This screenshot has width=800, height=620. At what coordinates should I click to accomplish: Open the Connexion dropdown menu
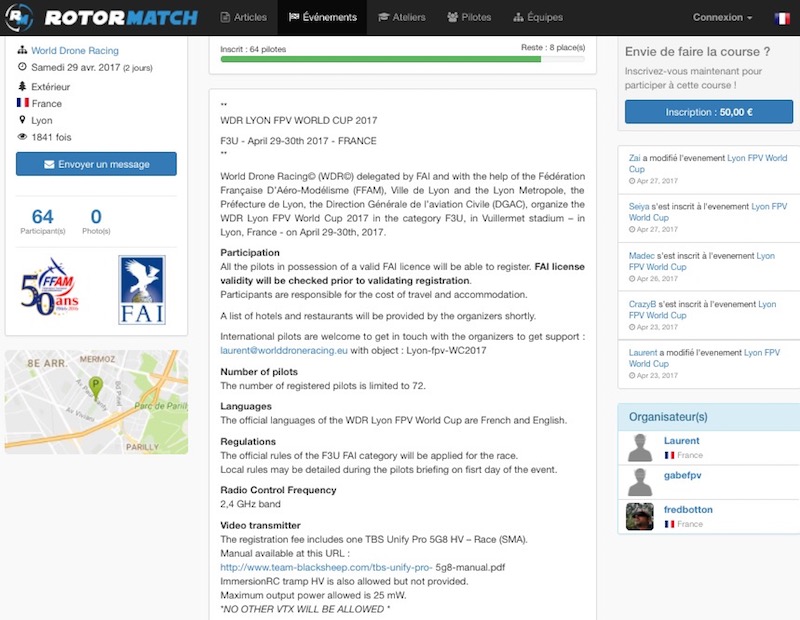(722, 18)
